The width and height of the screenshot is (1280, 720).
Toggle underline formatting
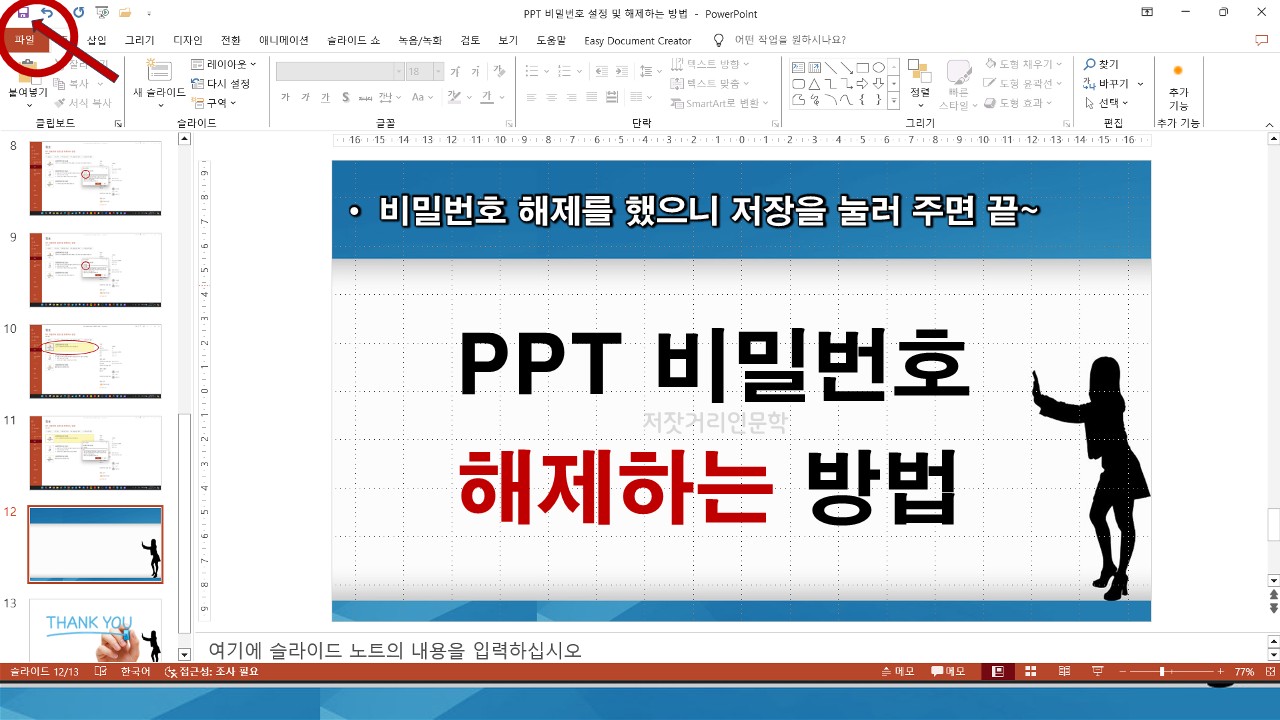click(325, 97)
